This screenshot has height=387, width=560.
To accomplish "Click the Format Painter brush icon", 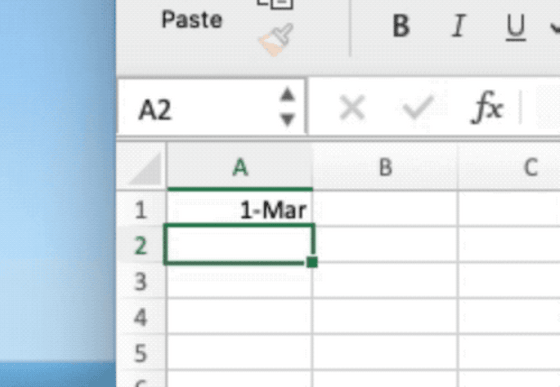I will (276, 39).
